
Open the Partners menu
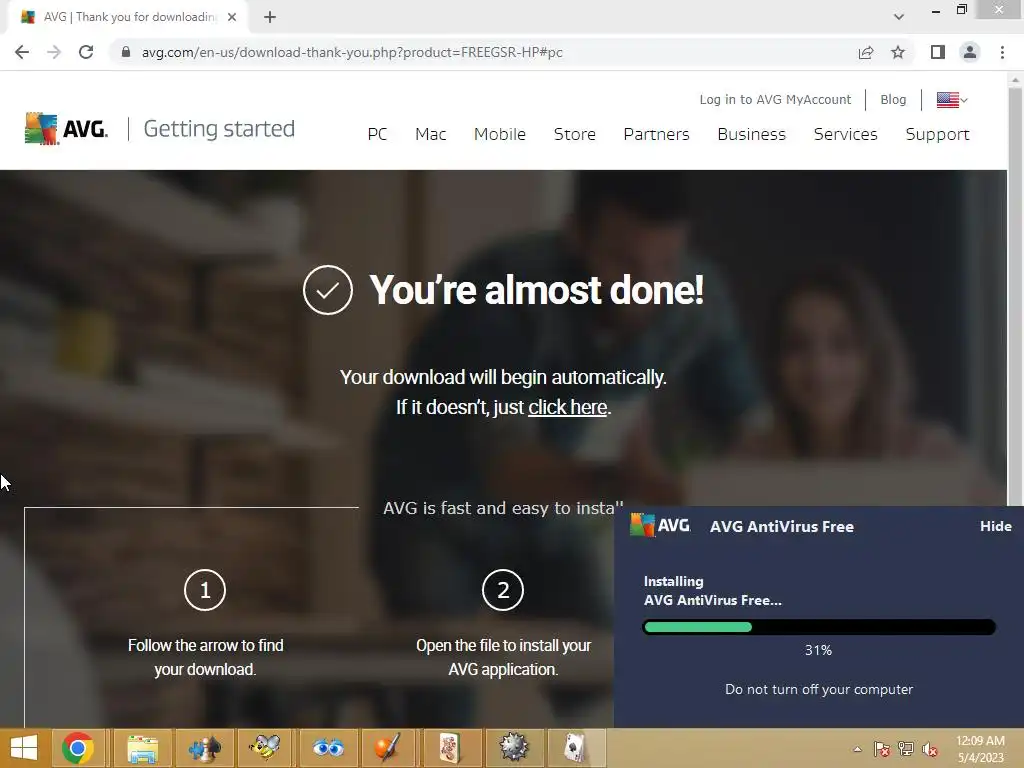[656, 134]
